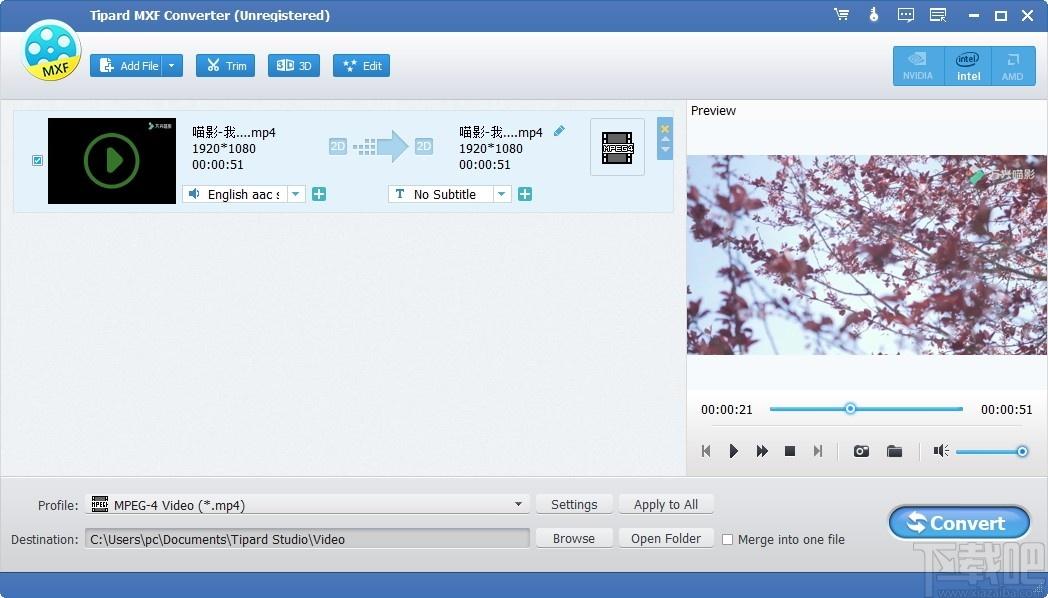Click the Destination path field
The height and width of the screenshot is (598, 1048).
pos(307,539)
